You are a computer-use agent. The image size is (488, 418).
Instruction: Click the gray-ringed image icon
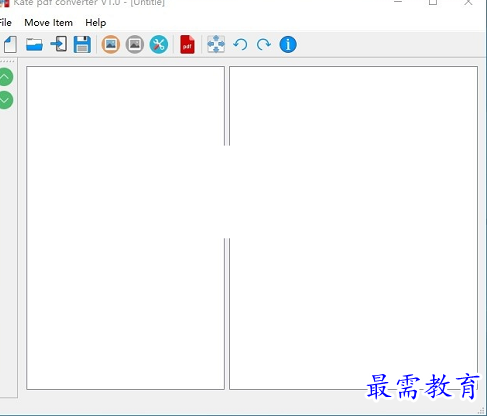135,44
